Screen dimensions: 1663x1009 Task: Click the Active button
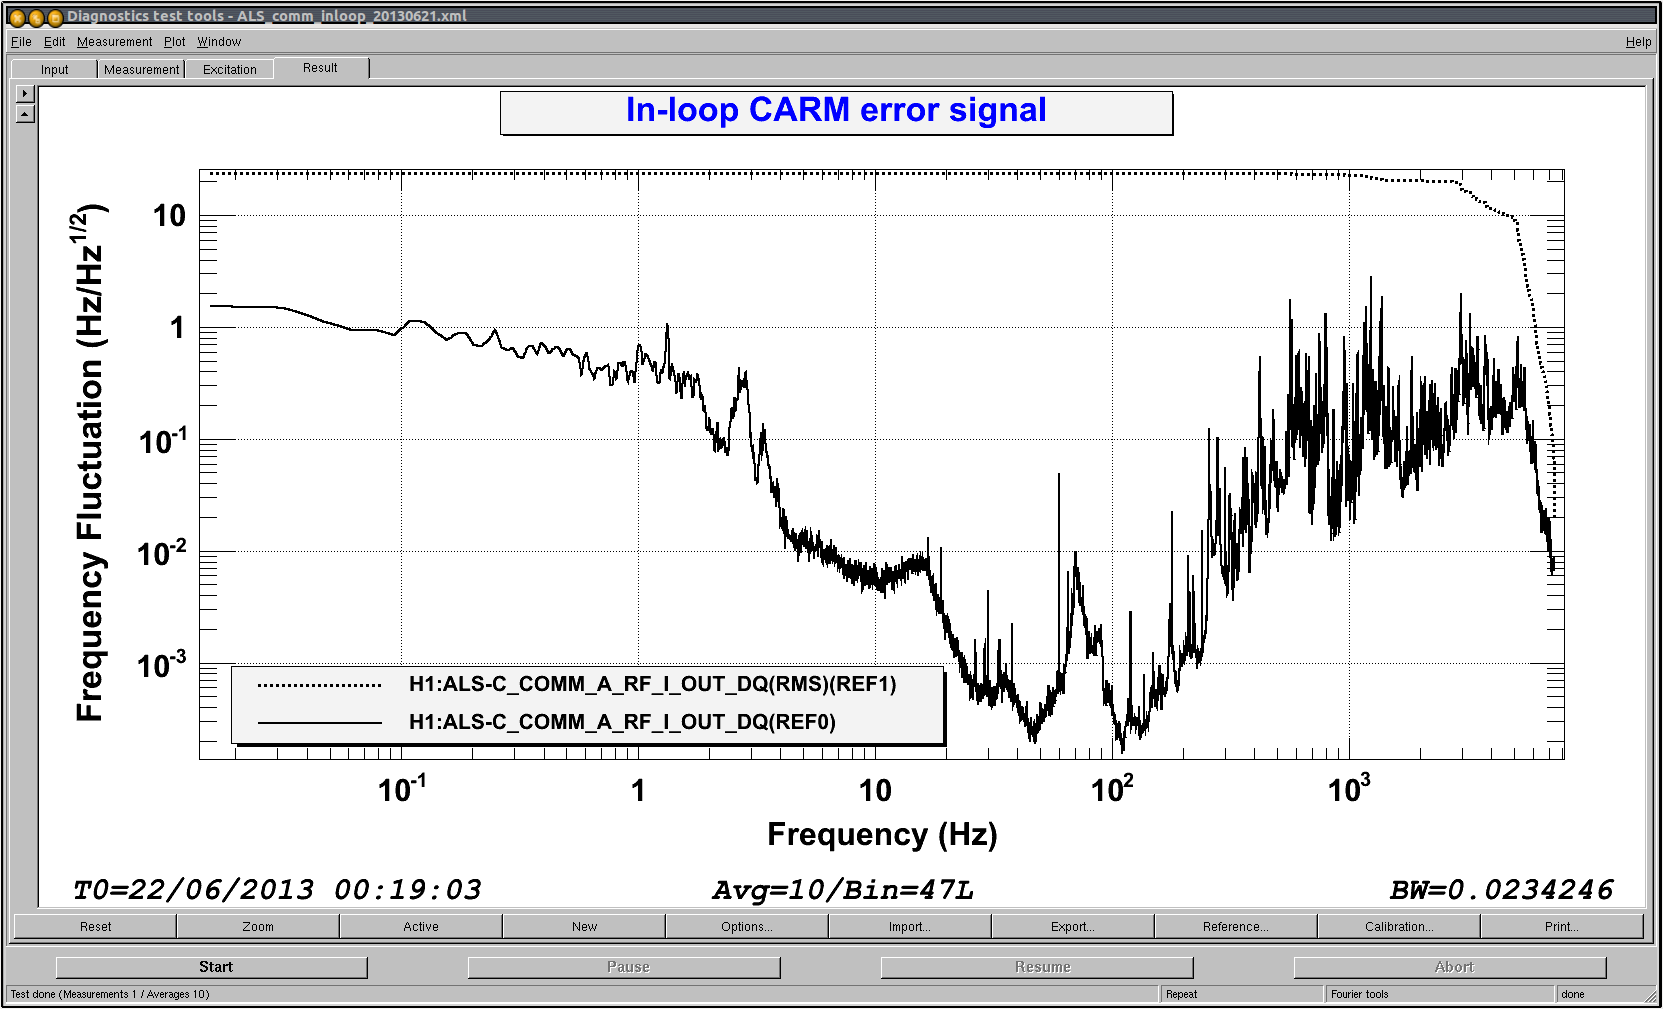pyautogui.click(x=421, y=926)
